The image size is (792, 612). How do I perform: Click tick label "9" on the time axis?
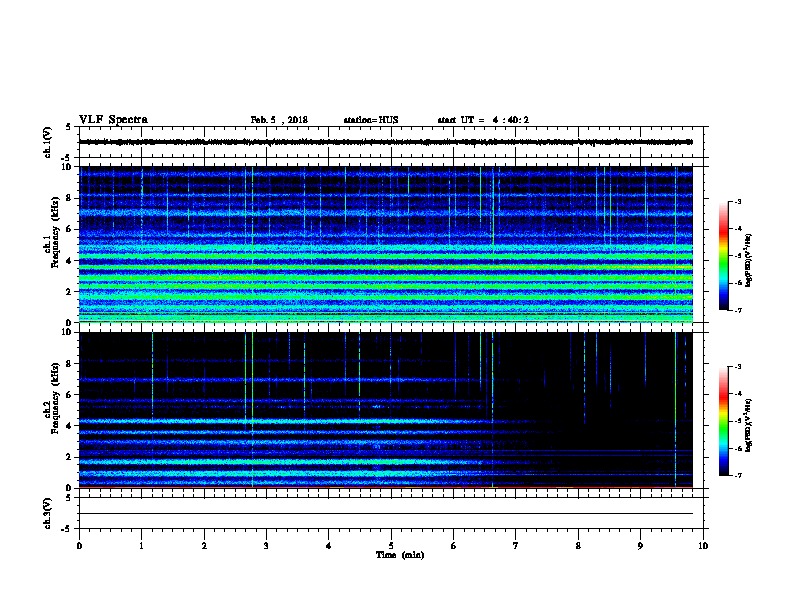tap(640, 546)
